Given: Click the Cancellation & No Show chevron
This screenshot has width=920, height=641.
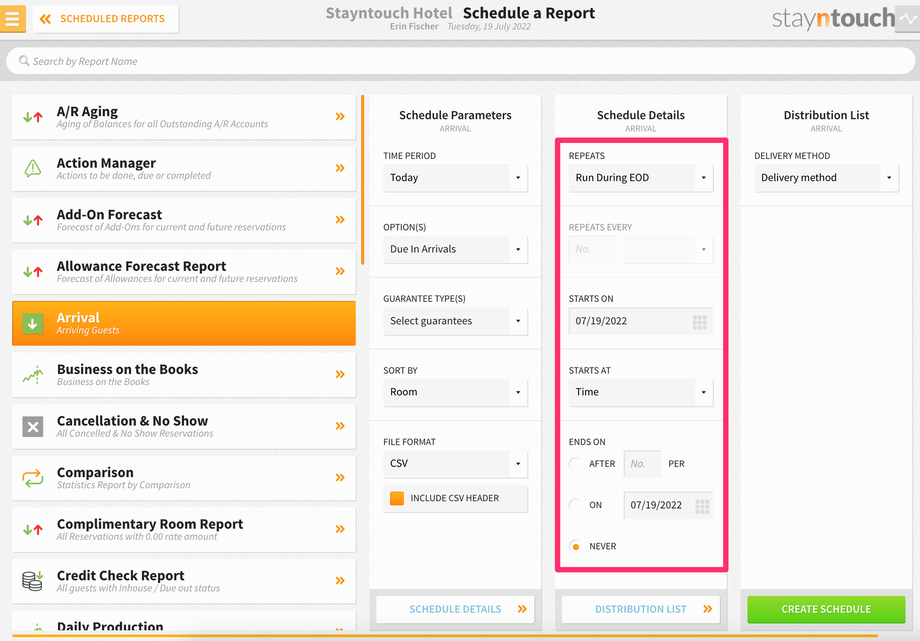Looking at the screenshot, I should (x=340, y=427).
